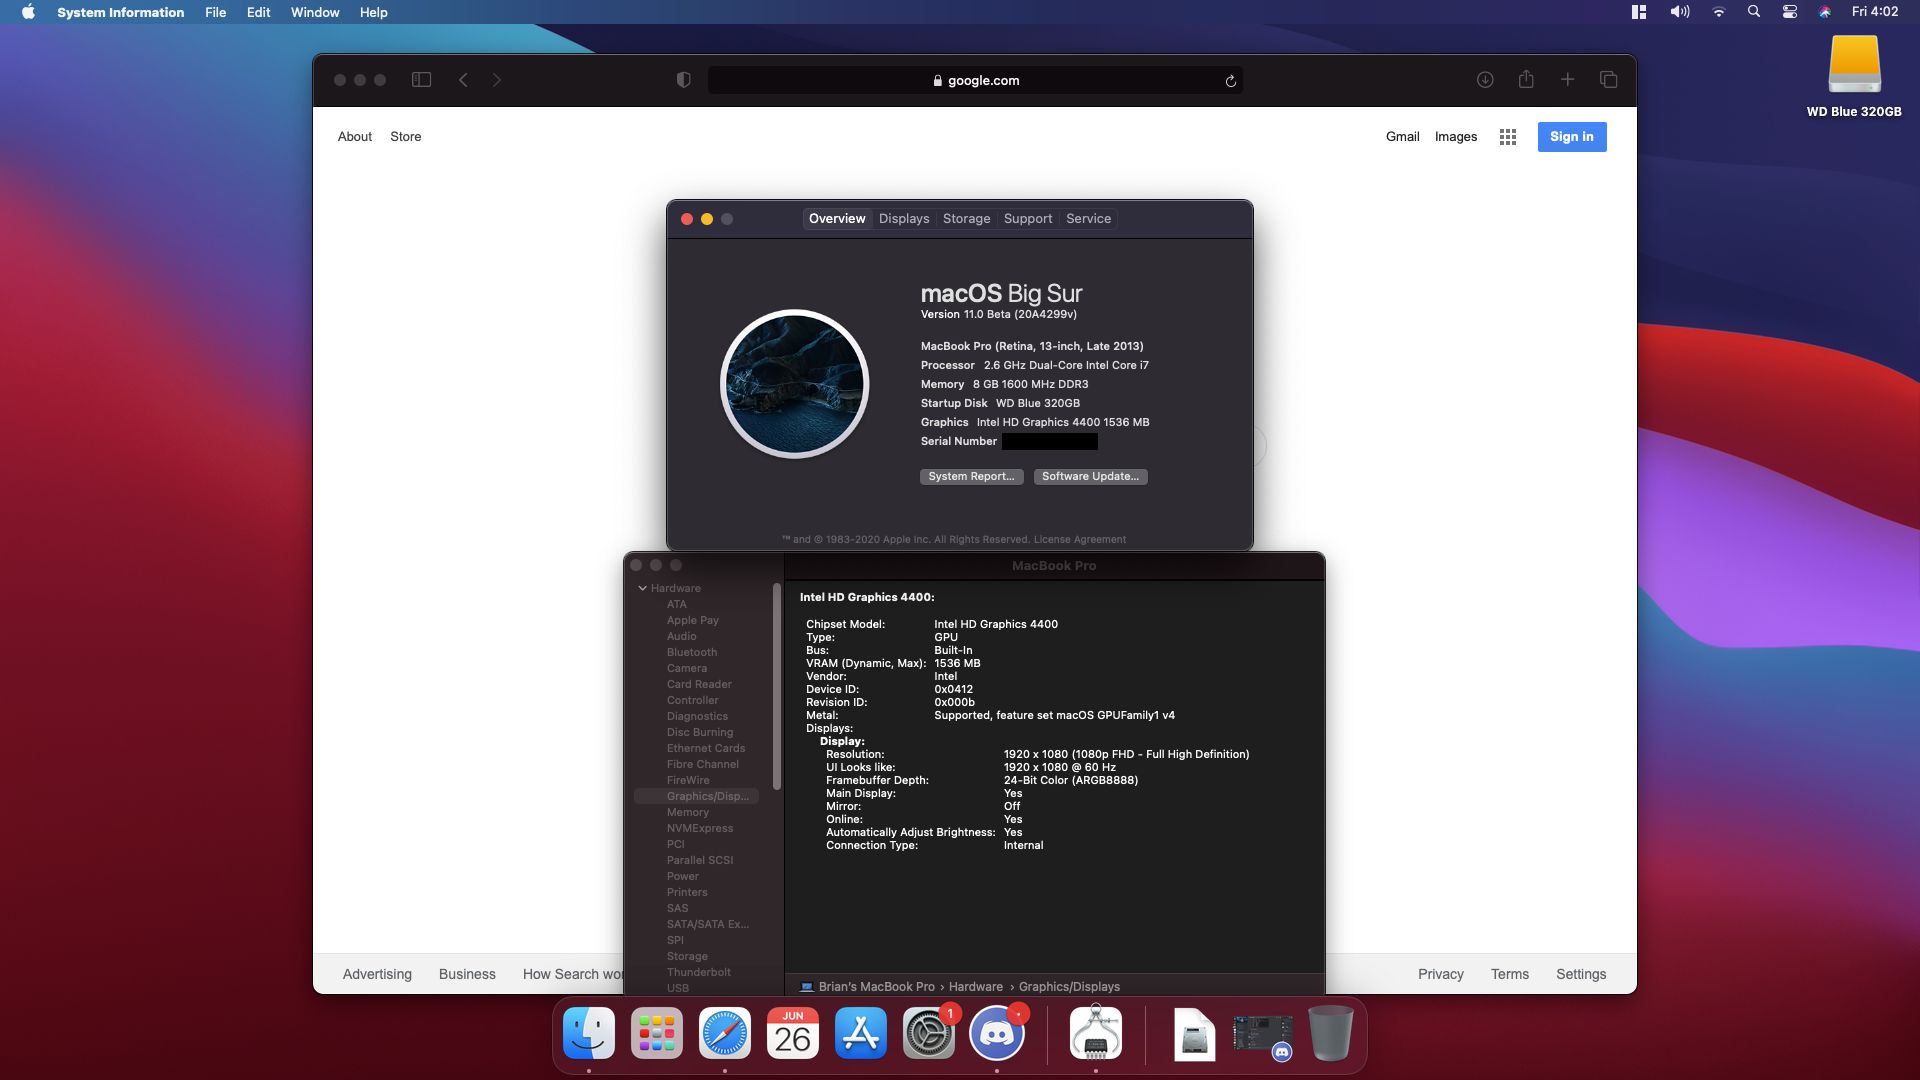This screenshot has height=1080, width=1920.
Task: Open System Preferences from the Dock
Action: 926,1033
